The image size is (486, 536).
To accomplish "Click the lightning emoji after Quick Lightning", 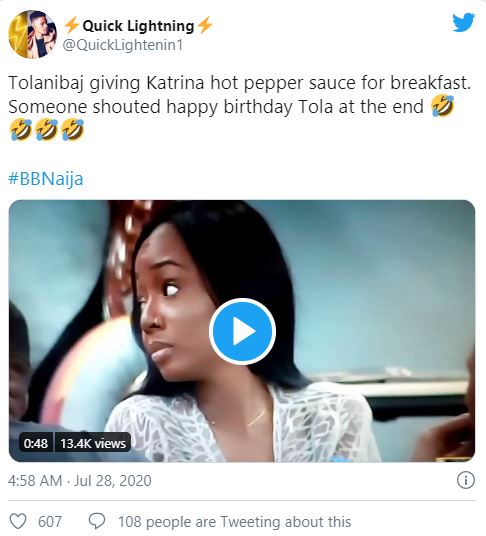I will tap(205, 26).
